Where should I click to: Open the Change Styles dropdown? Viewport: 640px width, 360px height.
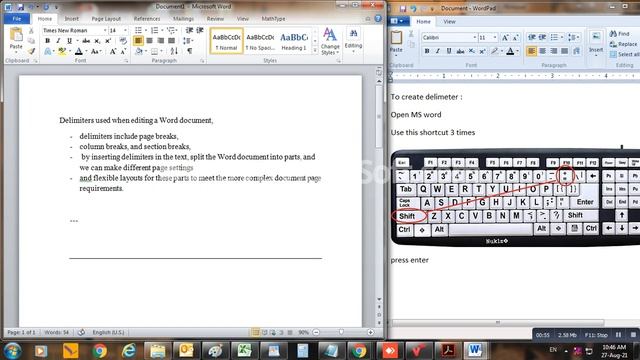(330, 41)
